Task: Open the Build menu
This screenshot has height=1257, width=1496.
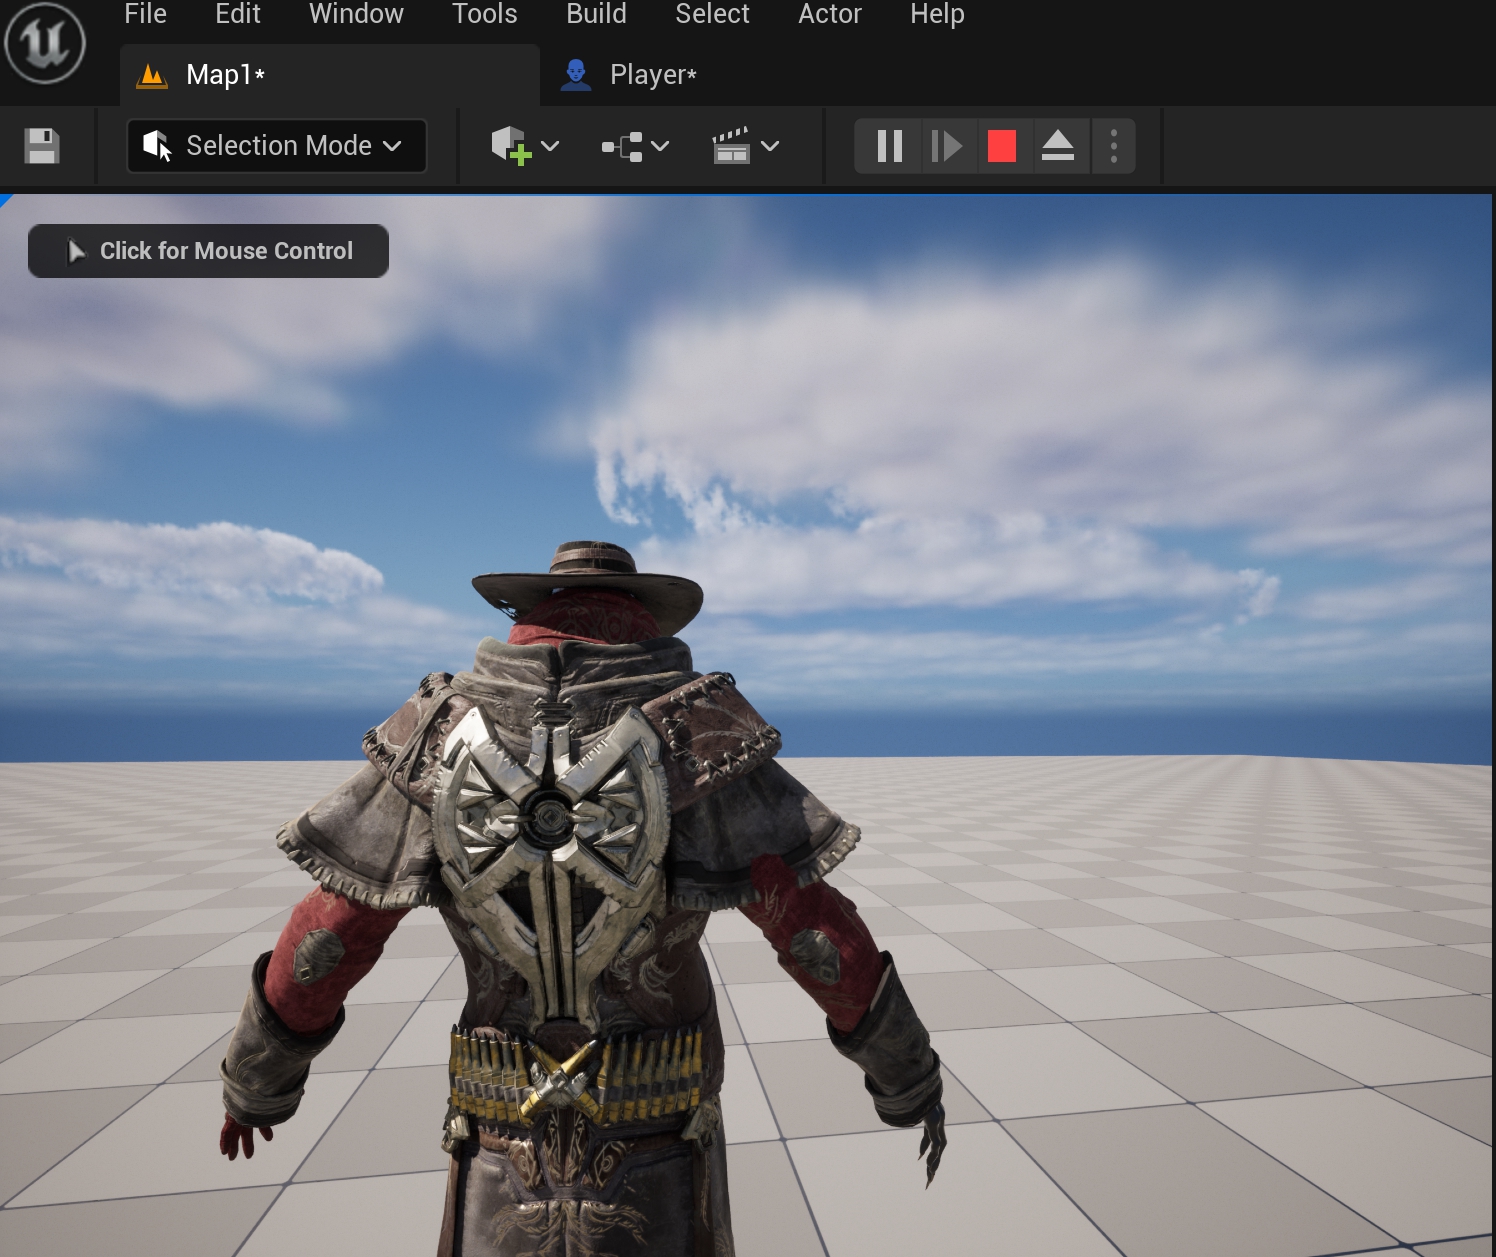Action: (596, 14)
